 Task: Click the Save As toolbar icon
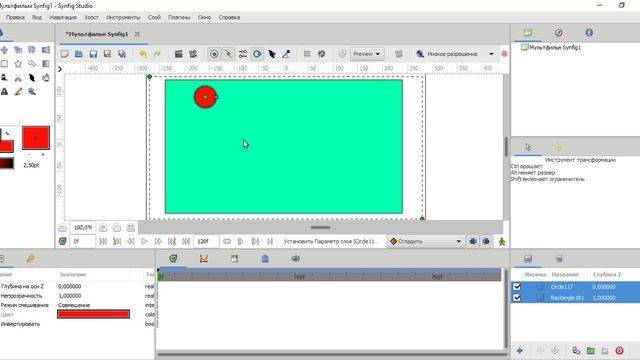pyautogui.click(x=107, y=54)
